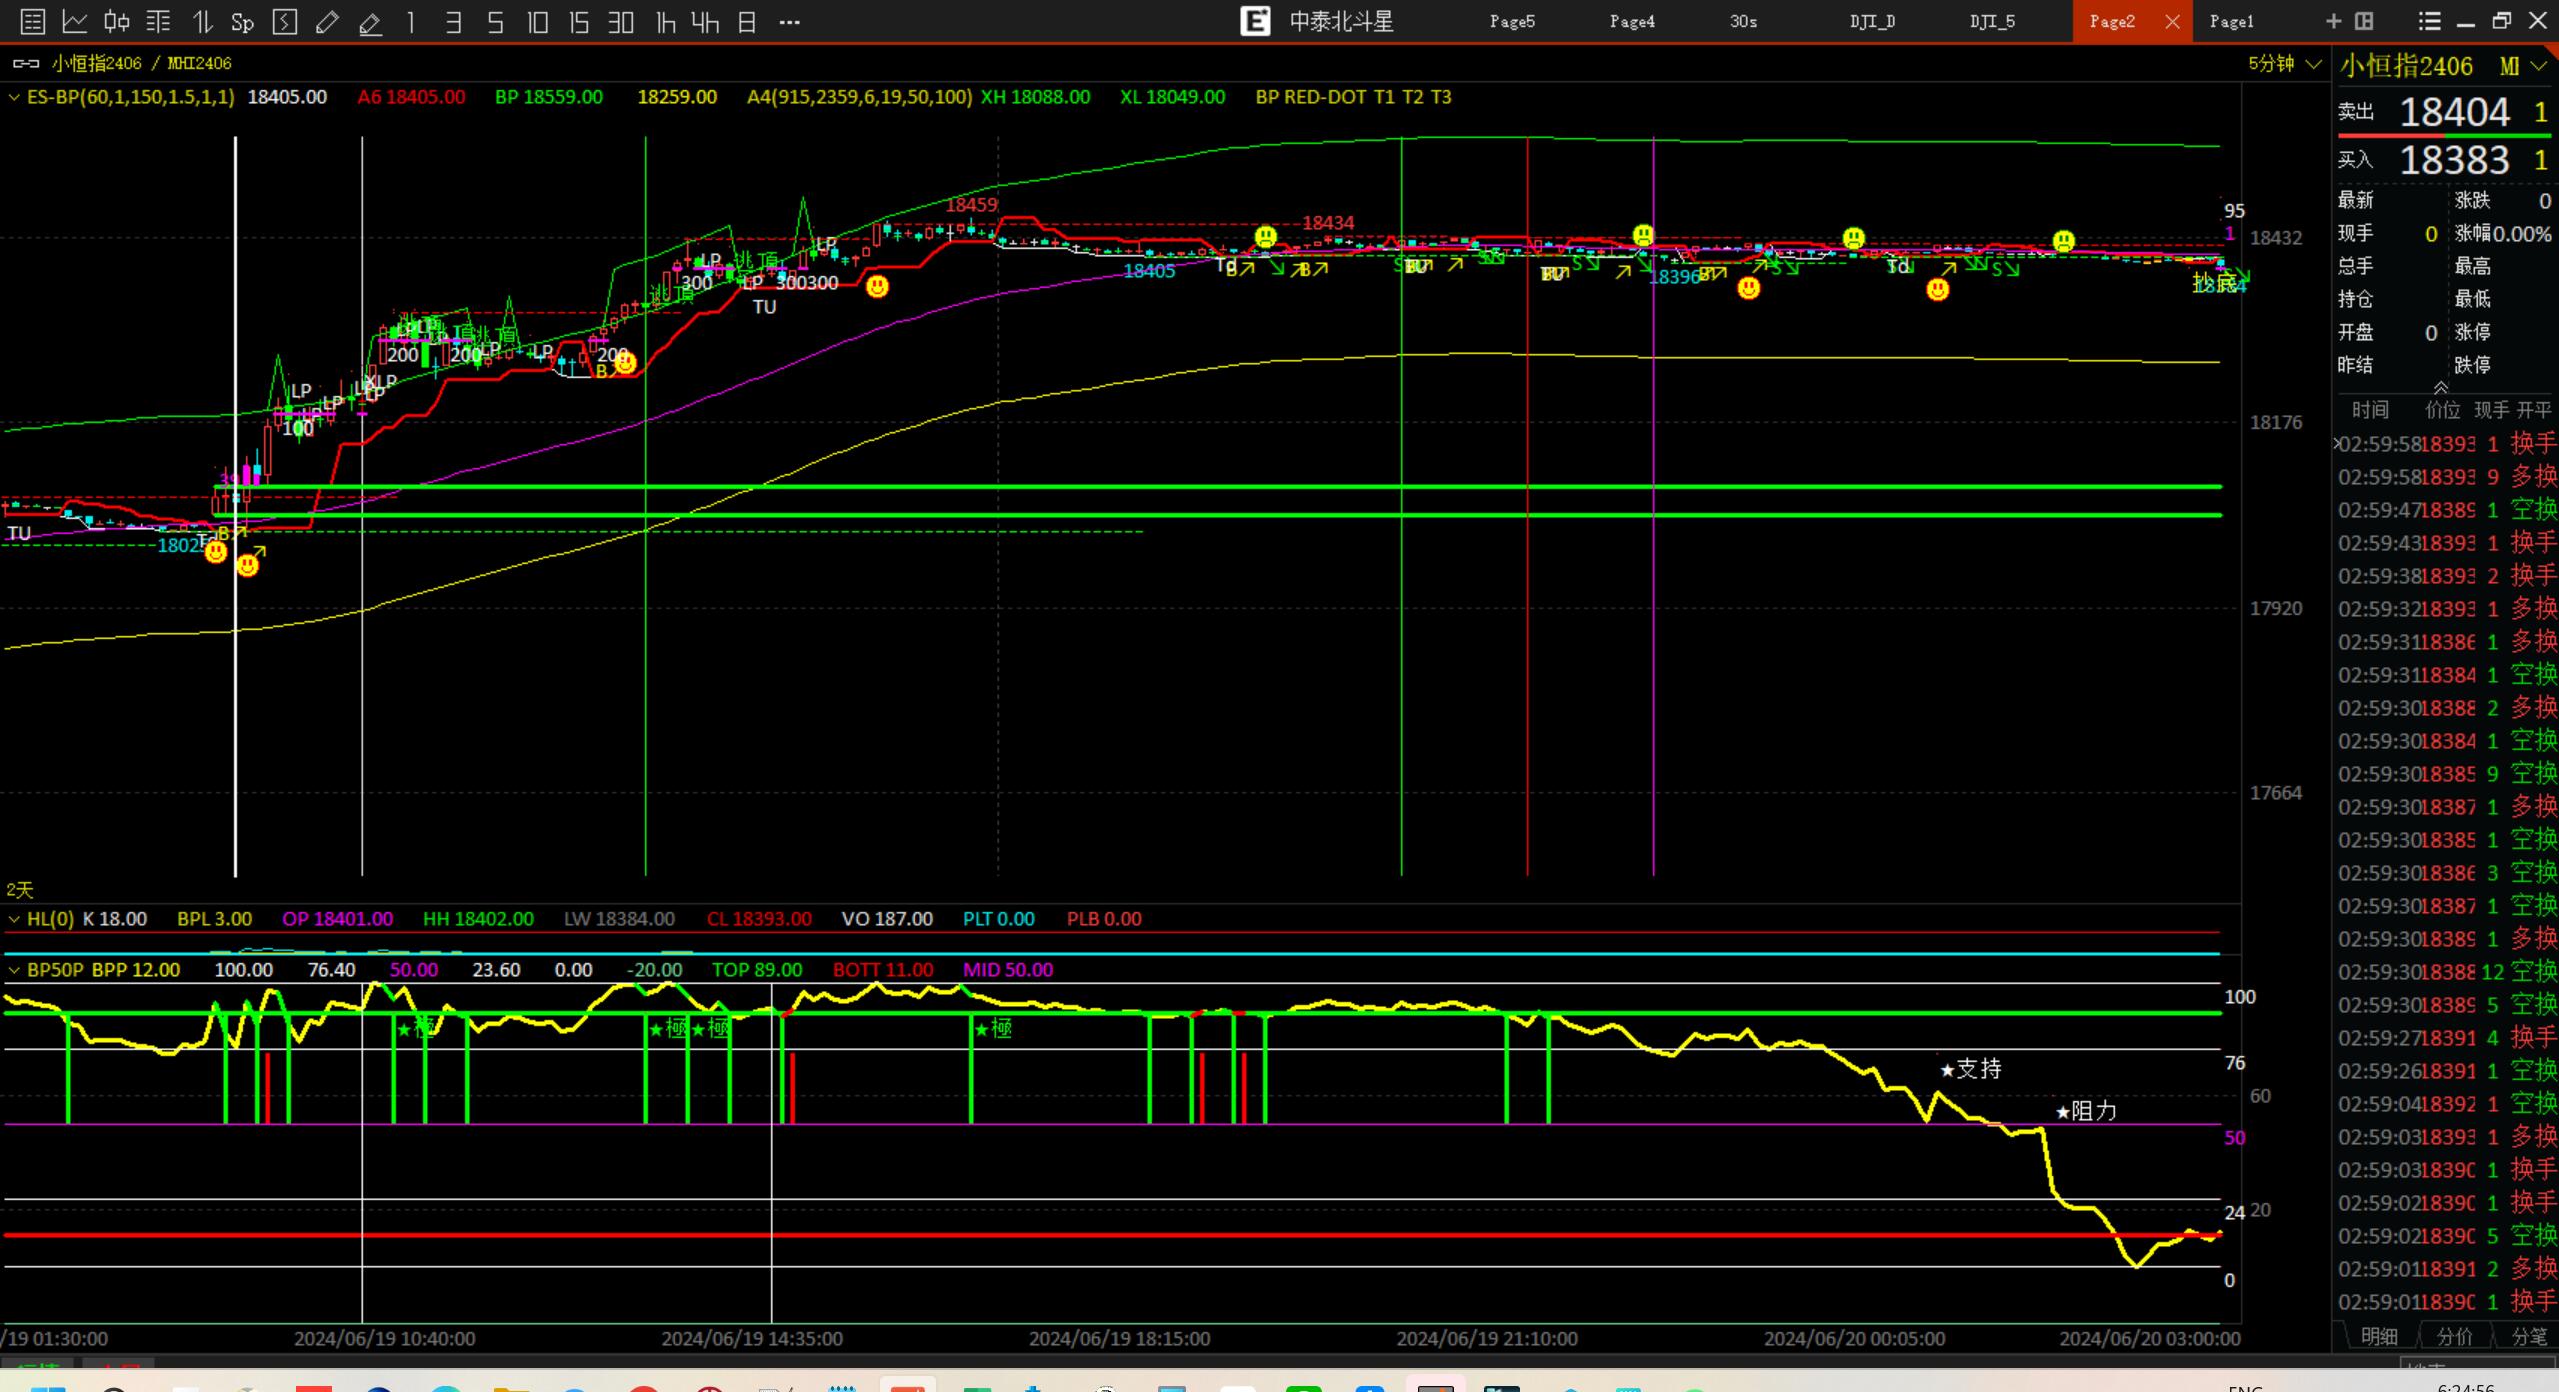2559x1392 pixels.
Task: Collapse the ES-BP indicator header
Action: click(14, 97)
